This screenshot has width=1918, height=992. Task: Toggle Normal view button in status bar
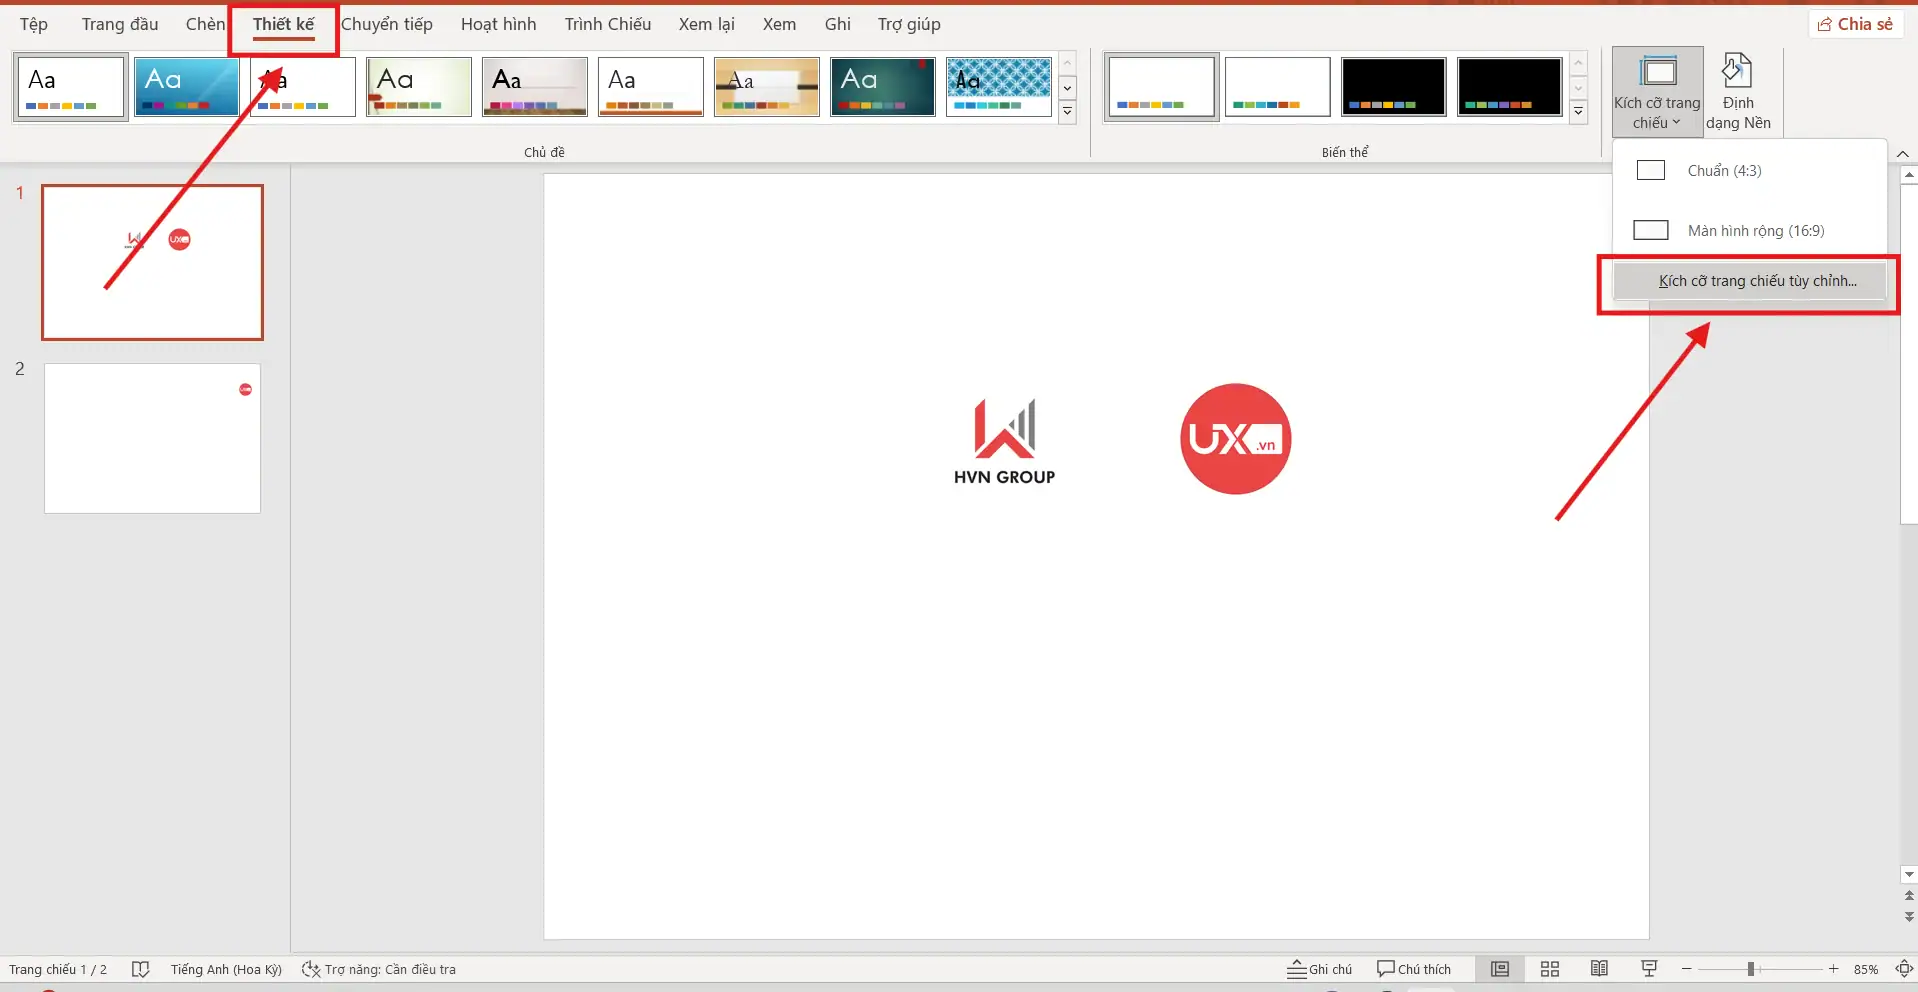1499,969
